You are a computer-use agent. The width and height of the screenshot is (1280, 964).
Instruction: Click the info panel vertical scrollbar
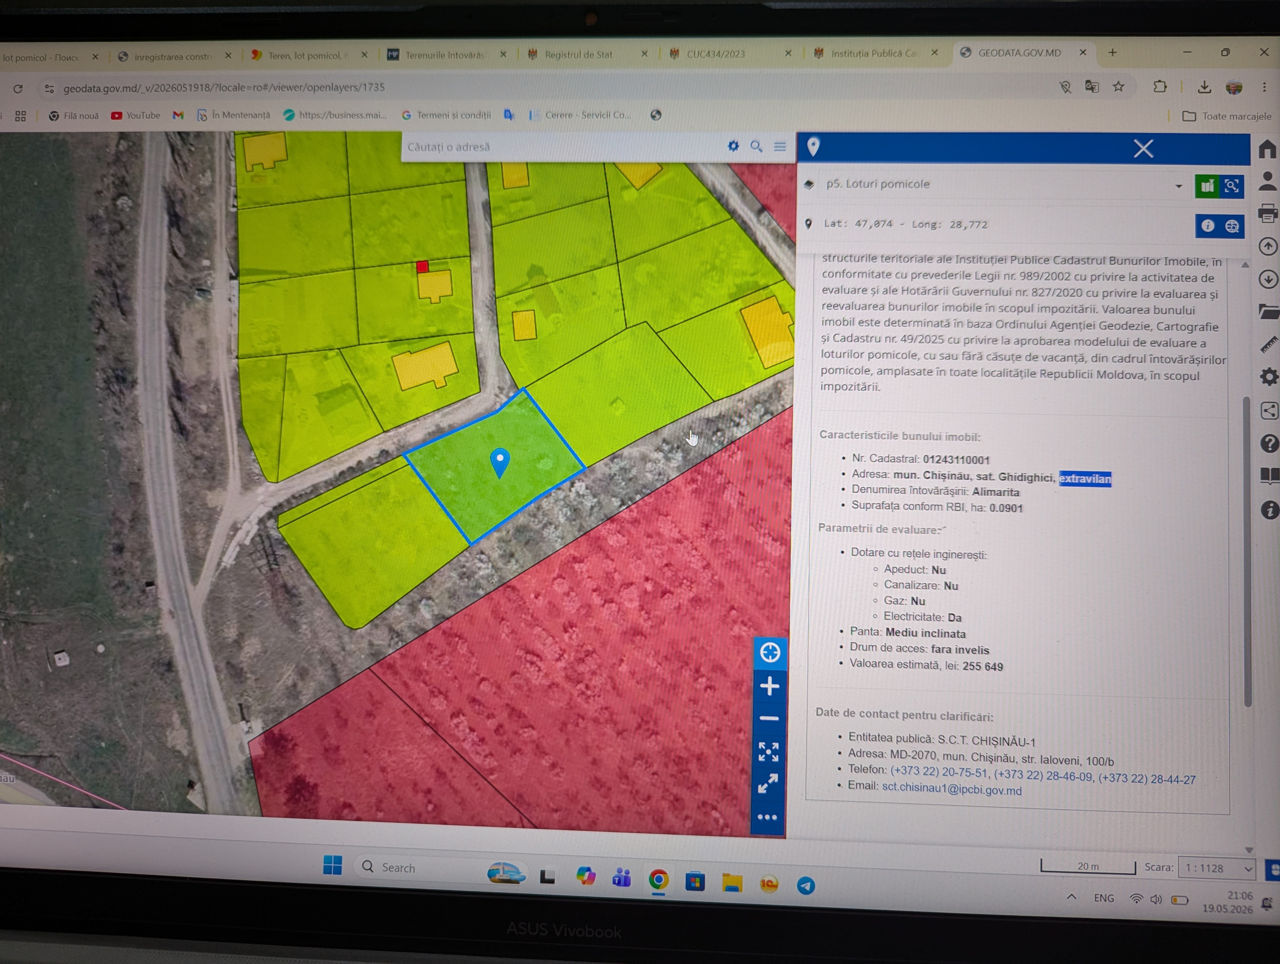[x=1246, y=552]
